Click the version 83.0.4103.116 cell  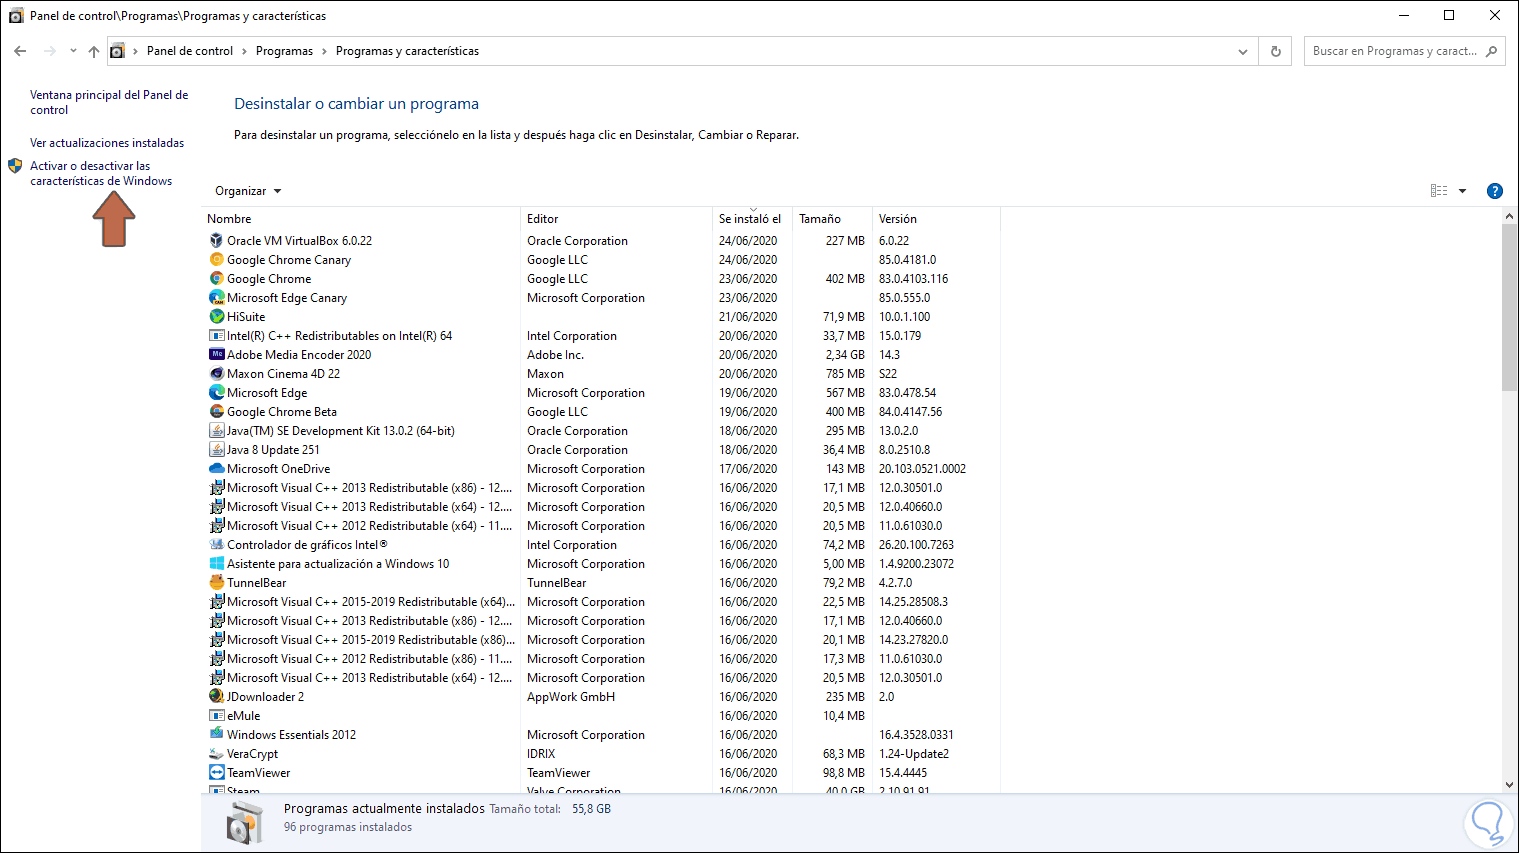(913, 278)
